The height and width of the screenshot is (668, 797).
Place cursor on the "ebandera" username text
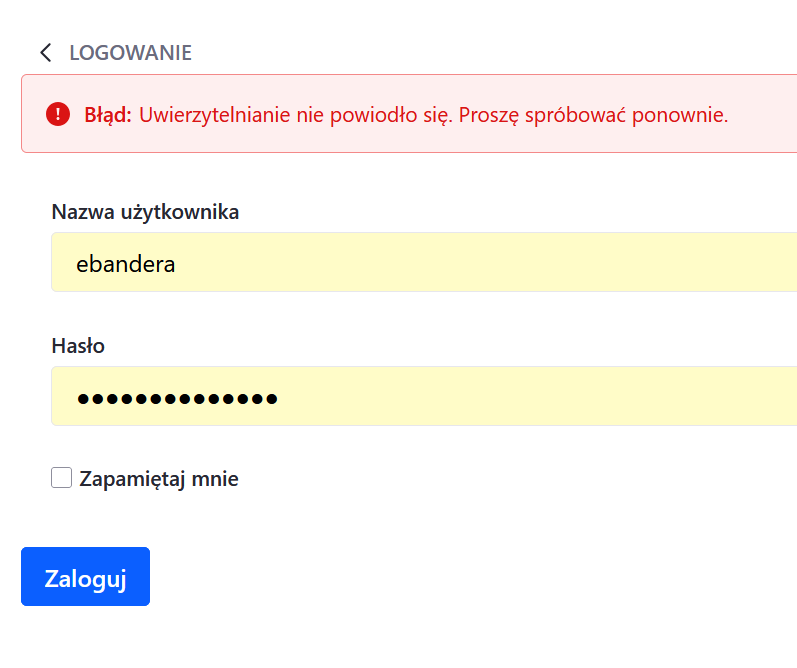(125, 264)
